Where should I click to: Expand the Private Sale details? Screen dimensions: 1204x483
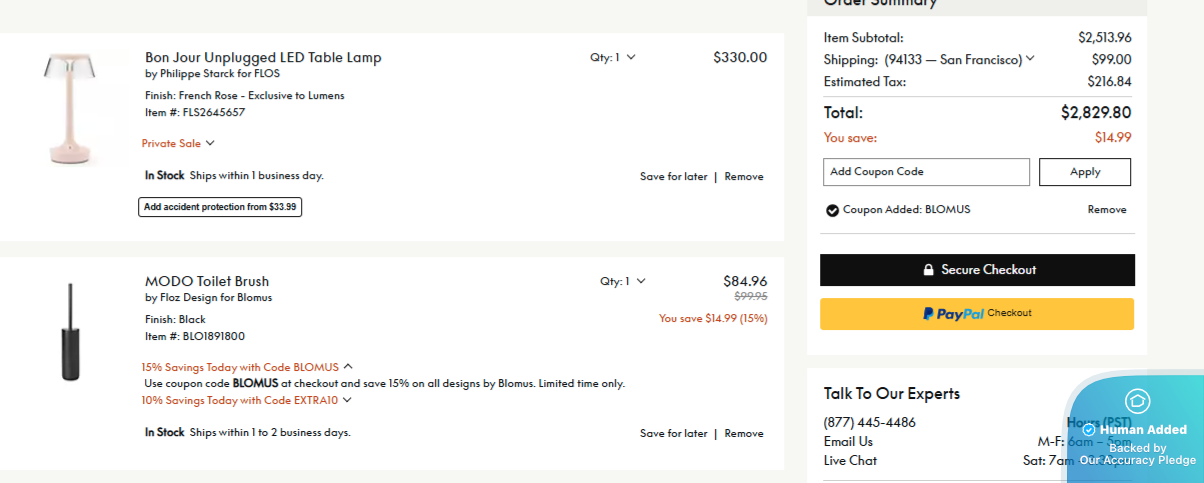[x=178, y=144]
